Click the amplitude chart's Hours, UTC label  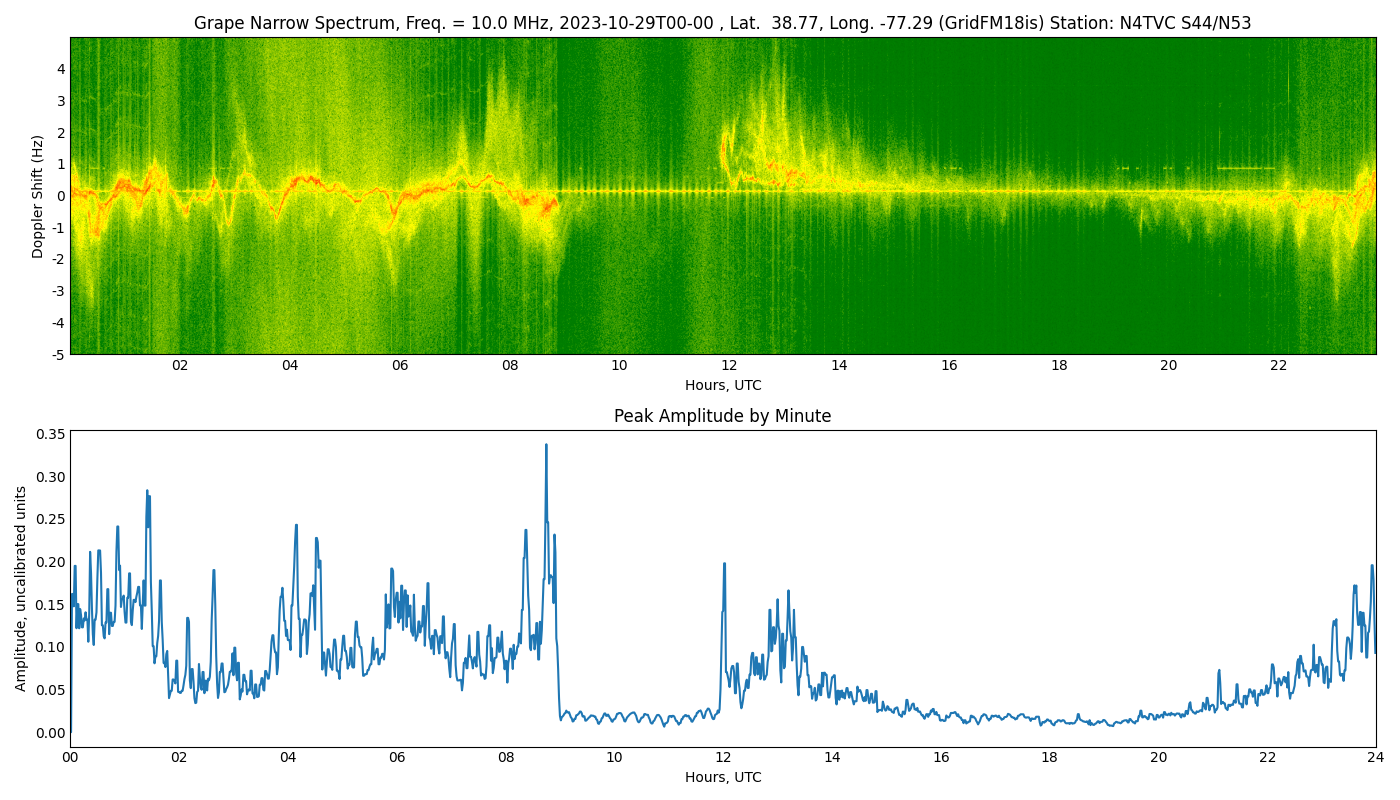tap(722, 777)
